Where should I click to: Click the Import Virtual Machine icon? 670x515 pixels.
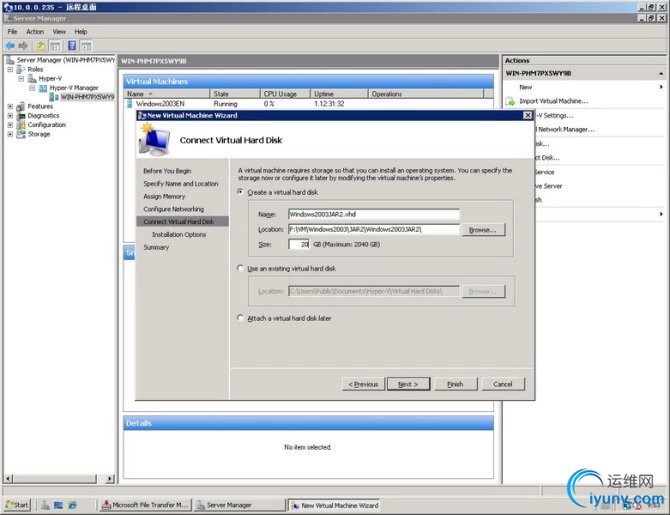click(x=510, y=101)
